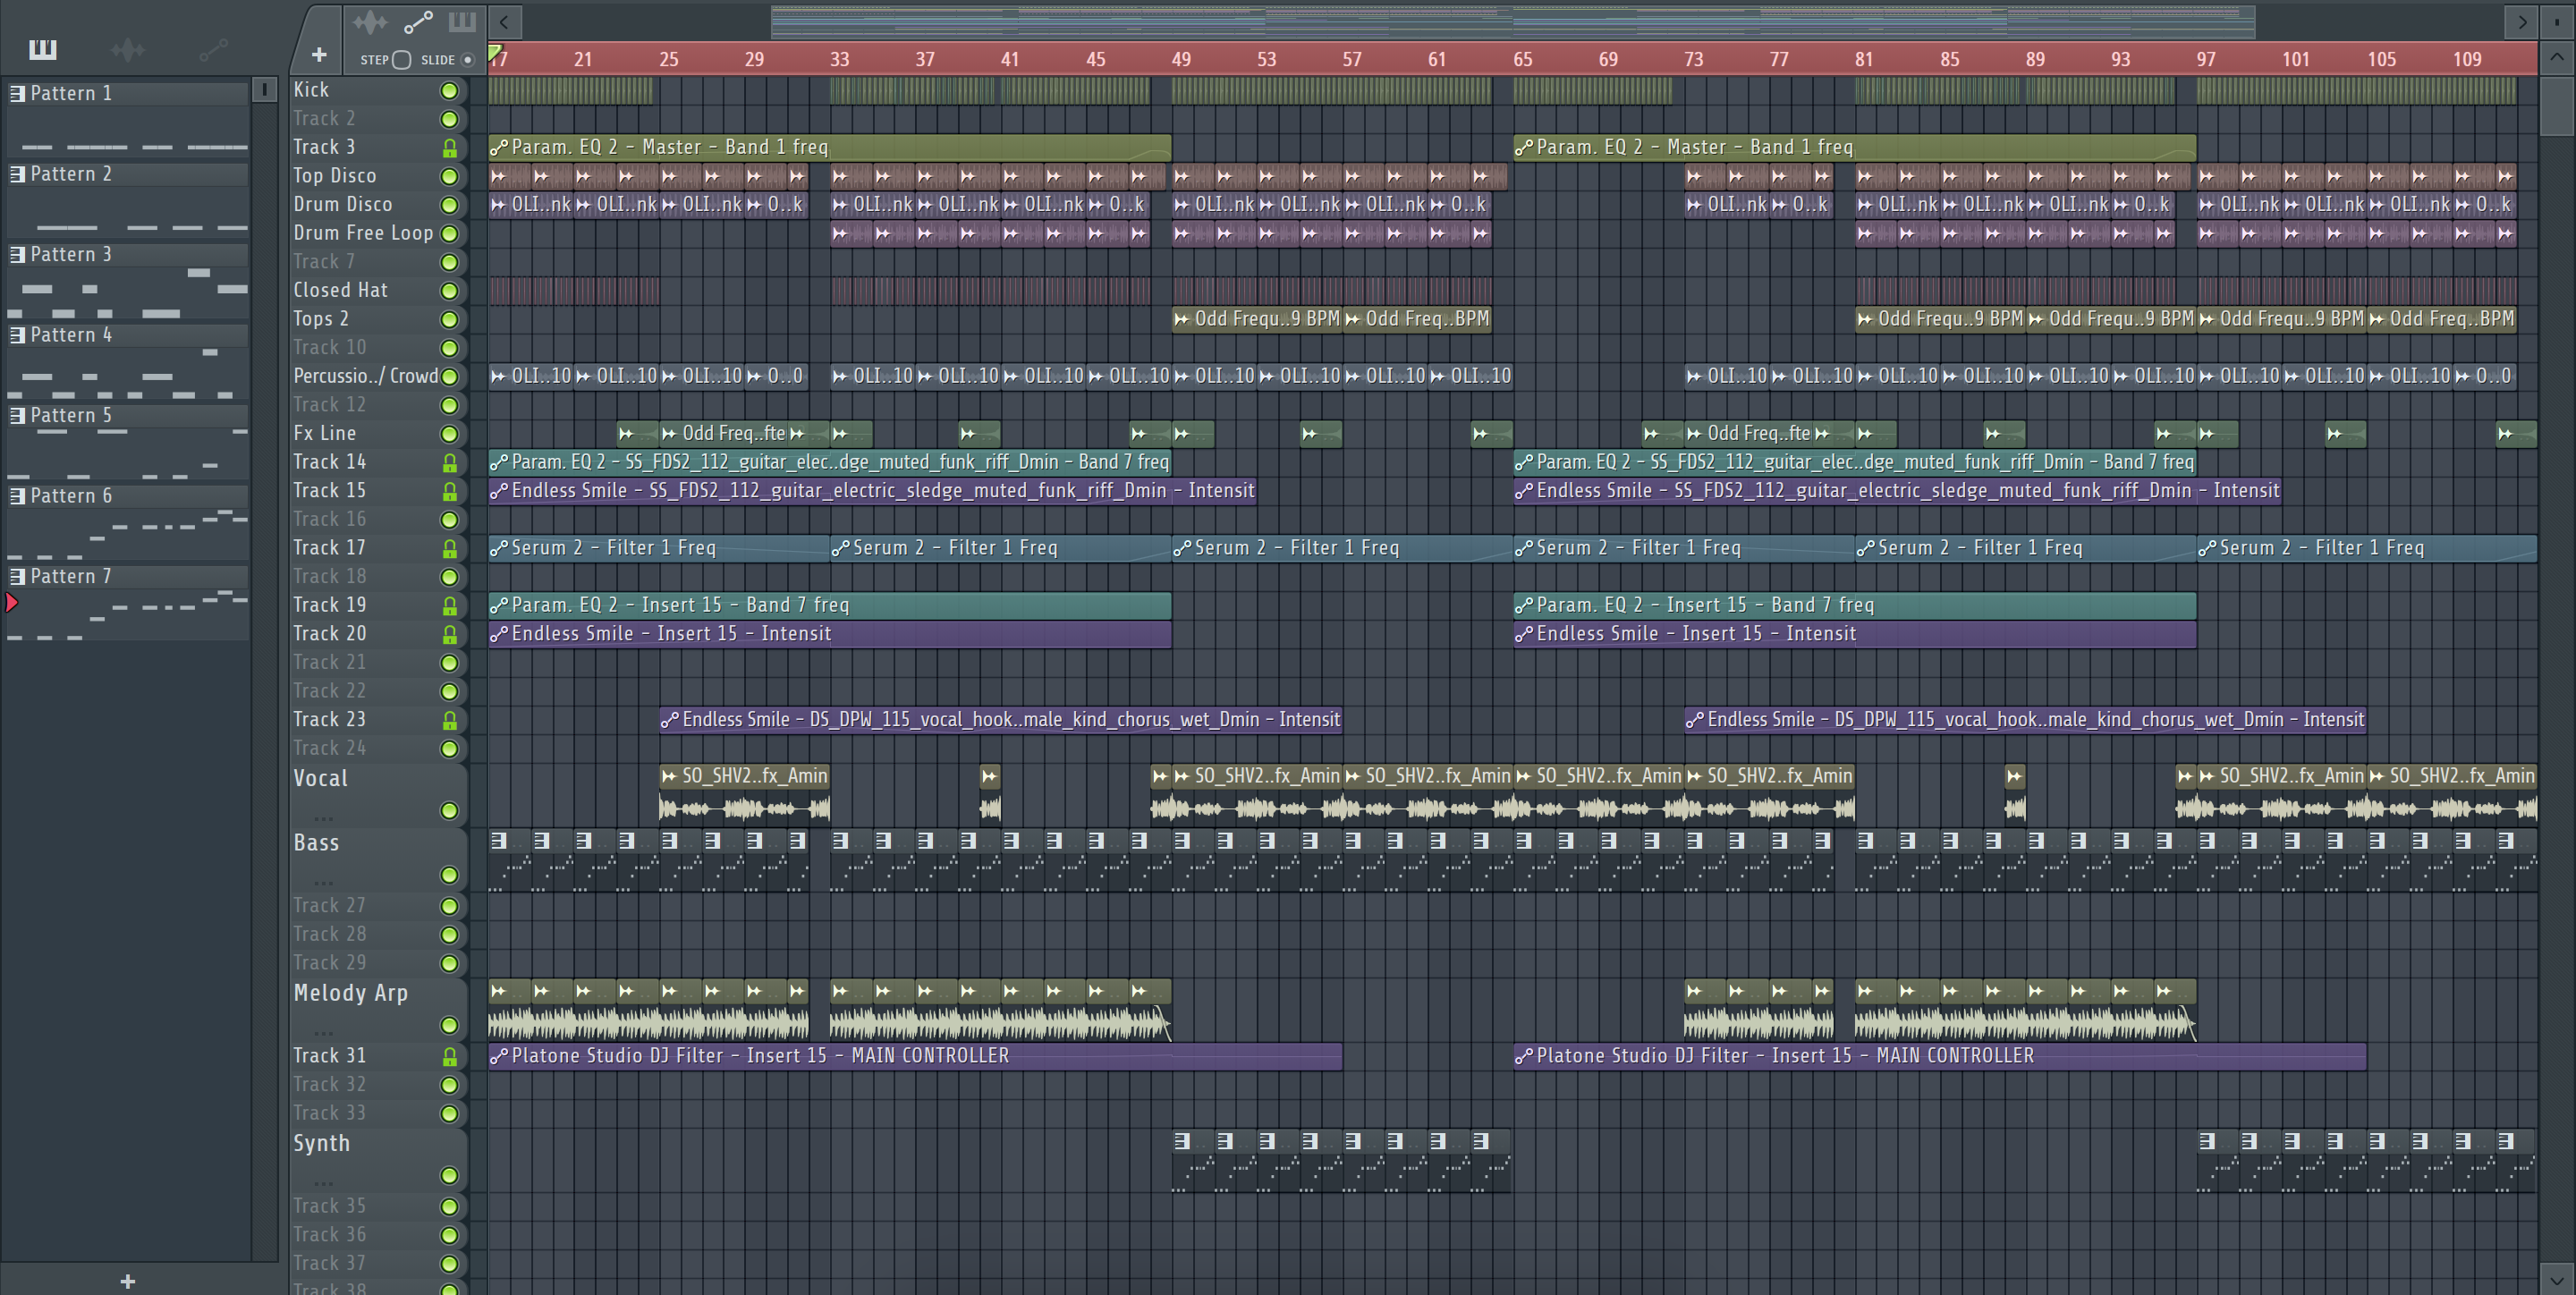Image resolution: width=2576 pixels, height=1295 pixels.
Task: Show automation clips in the picker panel
Action: 213,49
